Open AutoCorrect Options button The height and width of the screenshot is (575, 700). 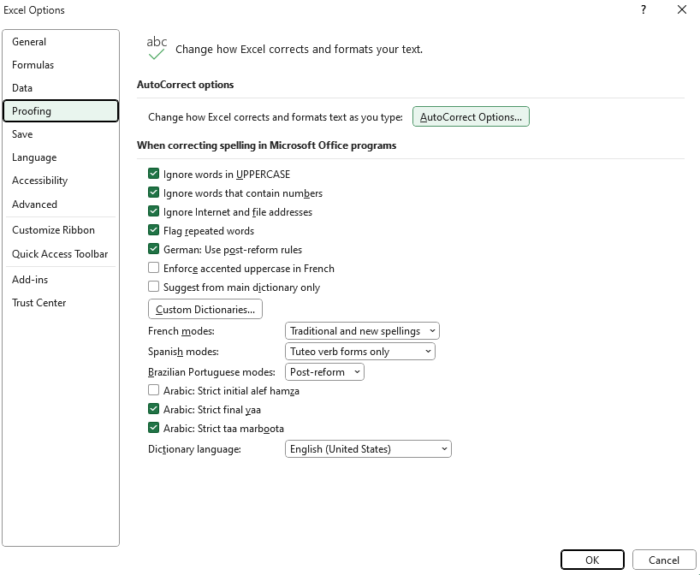[471, 117]
